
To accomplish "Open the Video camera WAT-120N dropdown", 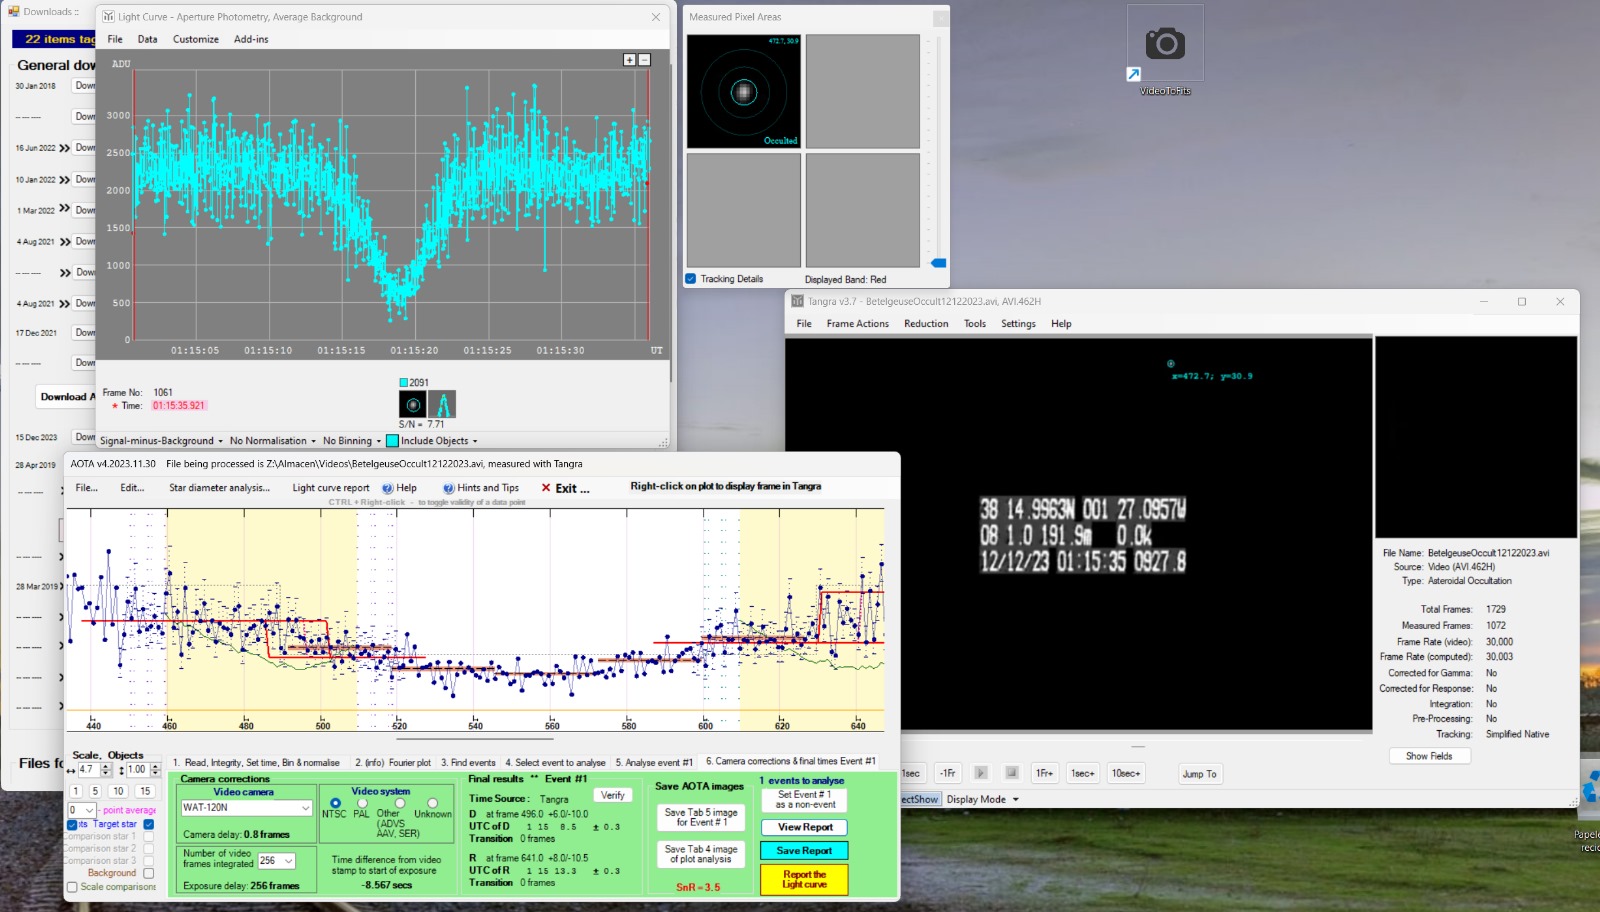I will 246,808.
